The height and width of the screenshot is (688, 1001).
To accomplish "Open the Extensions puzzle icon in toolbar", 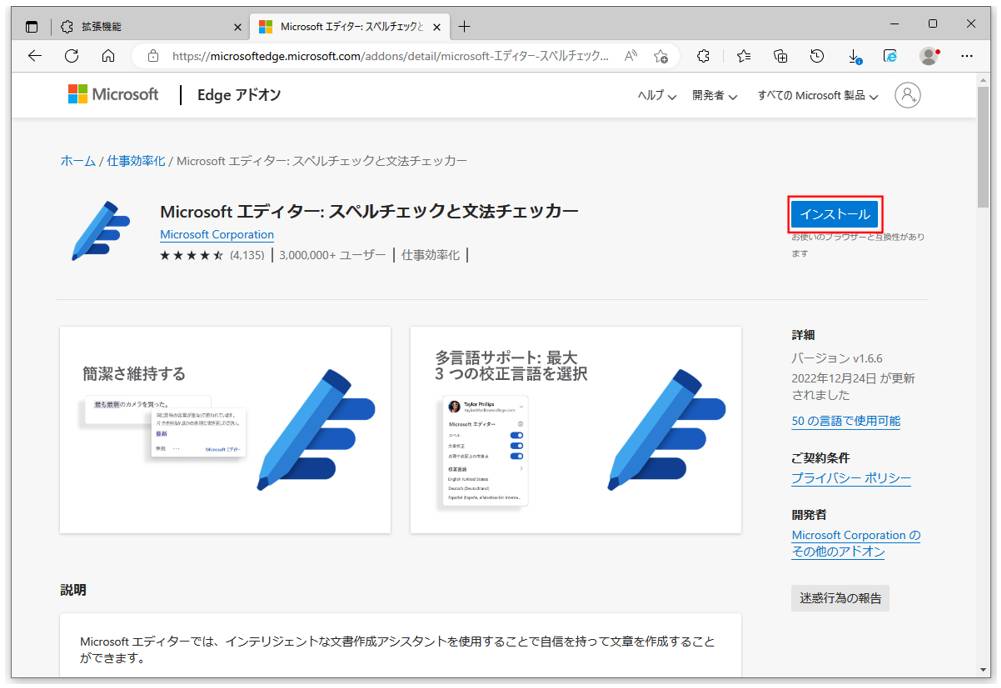I will pyautogui.click(x=703, y=56).
